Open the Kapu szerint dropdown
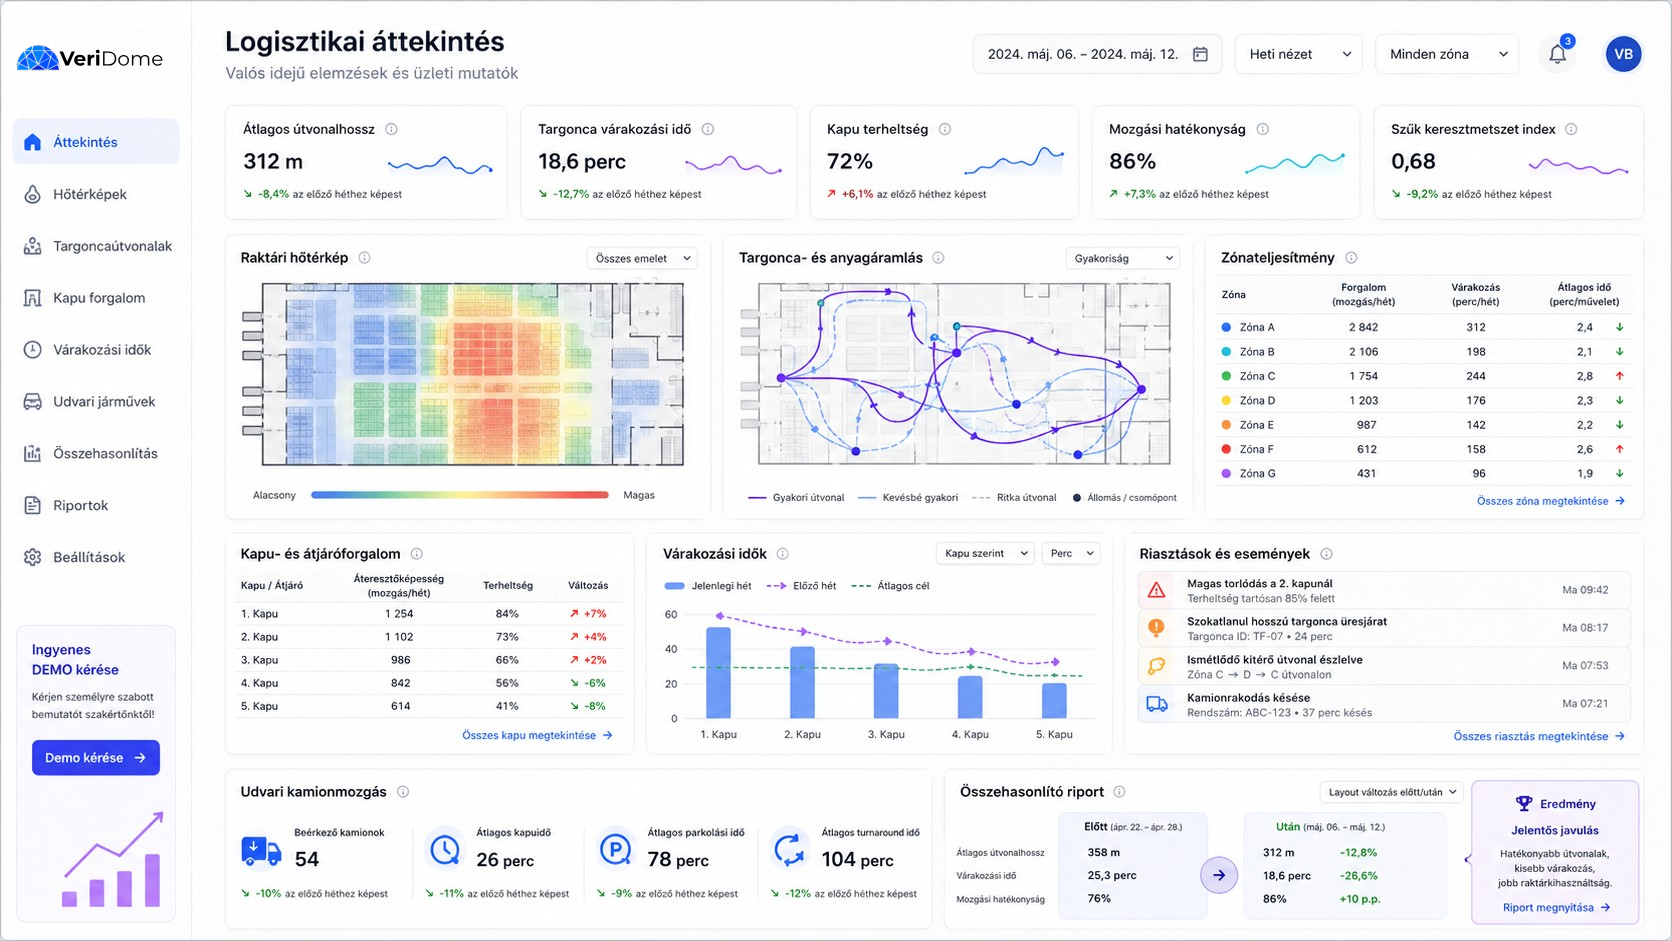 985,553
